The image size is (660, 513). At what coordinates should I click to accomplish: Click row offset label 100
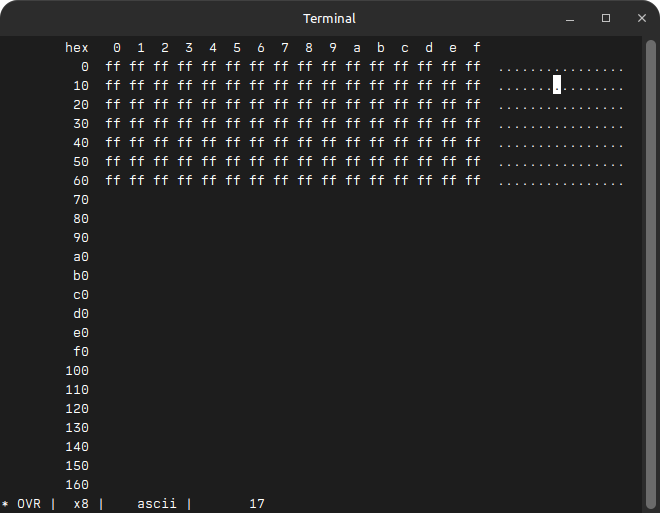point(77,371)
